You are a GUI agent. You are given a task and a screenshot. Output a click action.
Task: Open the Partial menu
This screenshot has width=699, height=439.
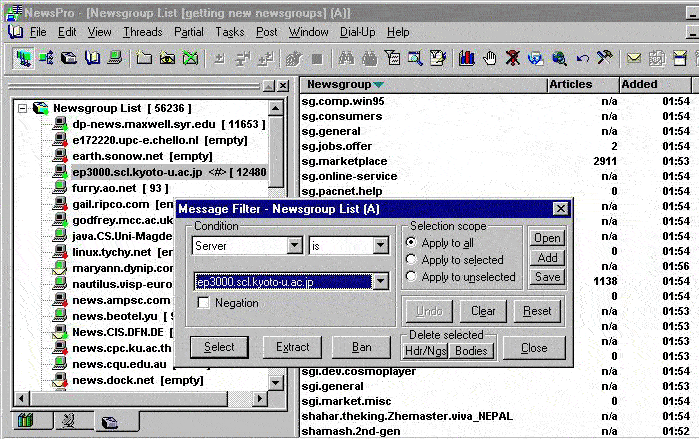[x=189, y=32]
